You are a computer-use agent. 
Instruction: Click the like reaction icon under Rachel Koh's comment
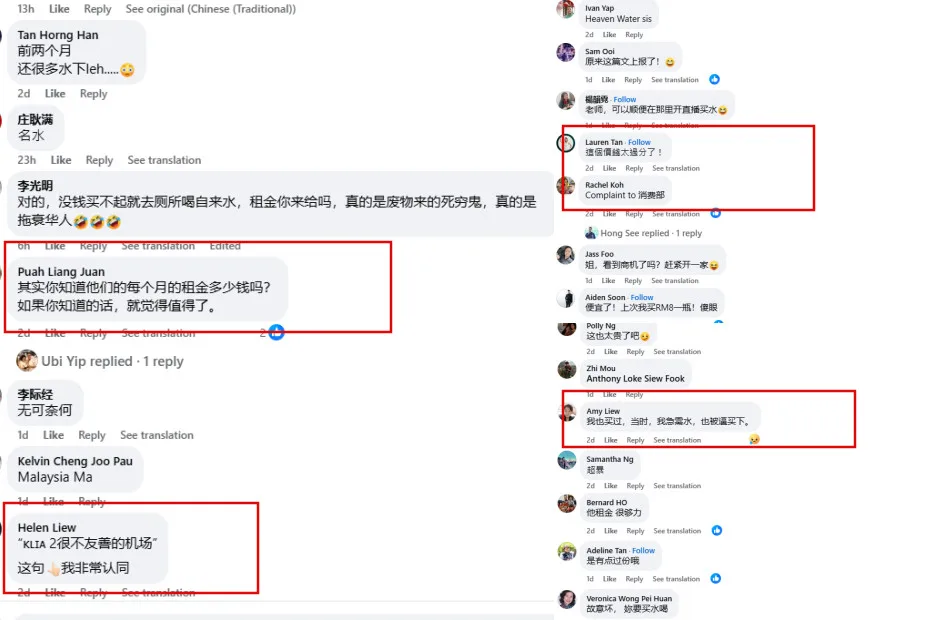pyautogui.click(x=716, y=213)
